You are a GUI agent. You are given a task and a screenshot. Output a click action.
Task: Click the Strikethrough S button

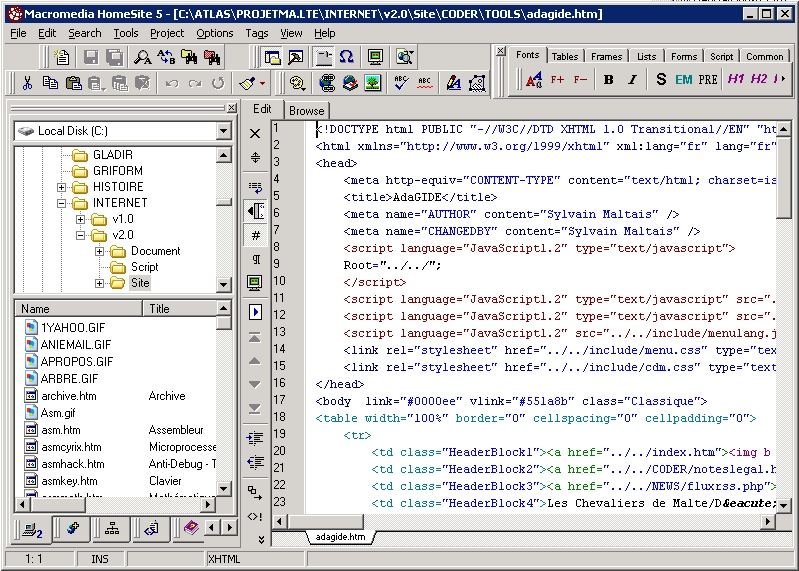(x=661, y=80)
